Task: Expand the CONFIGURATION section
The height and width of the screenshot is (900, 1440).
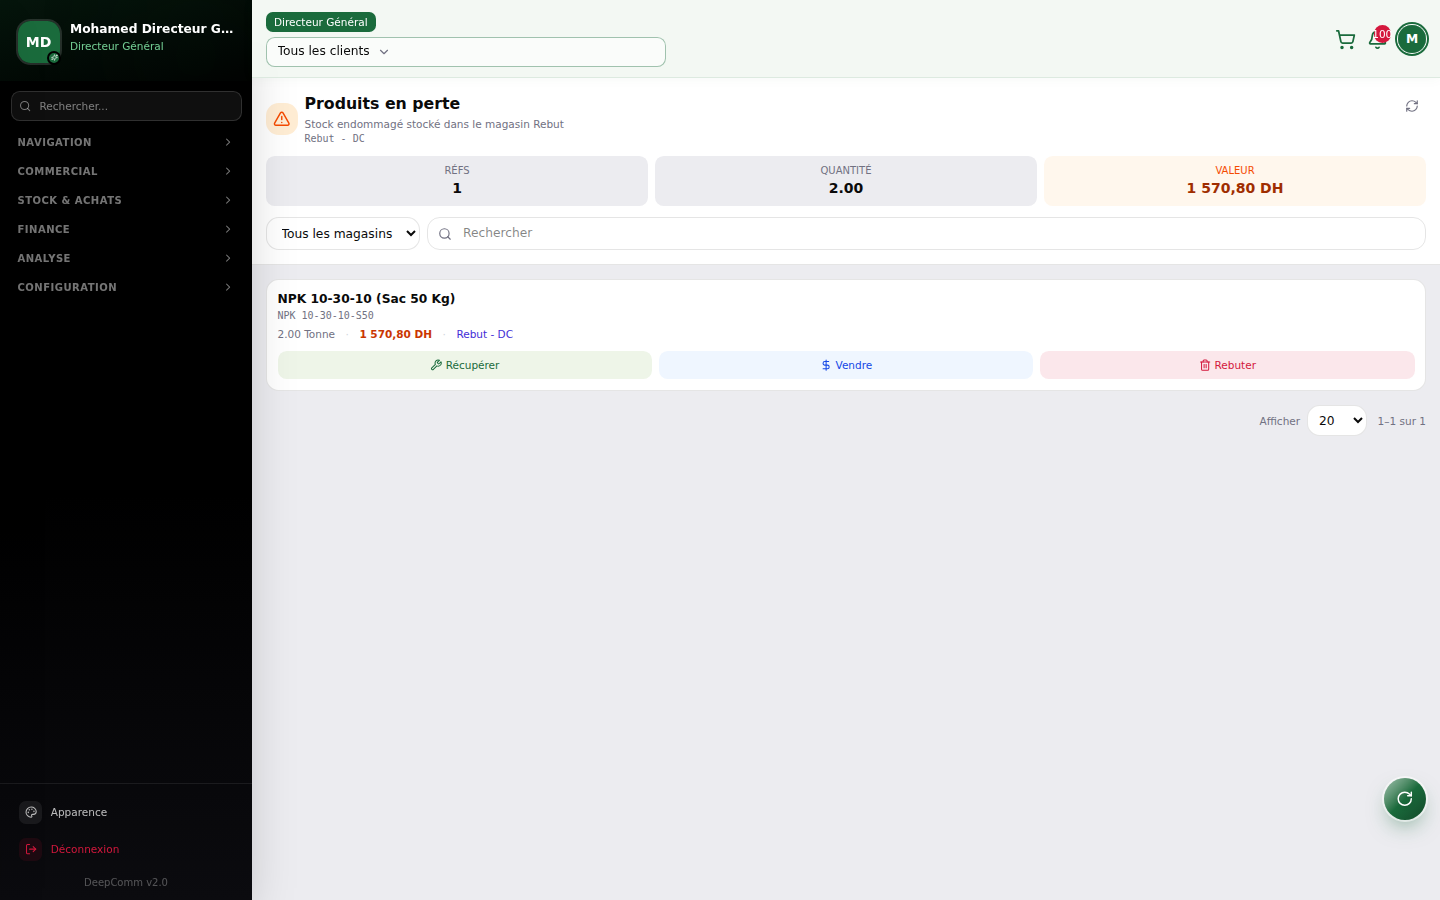Action: tap(126, 287)
